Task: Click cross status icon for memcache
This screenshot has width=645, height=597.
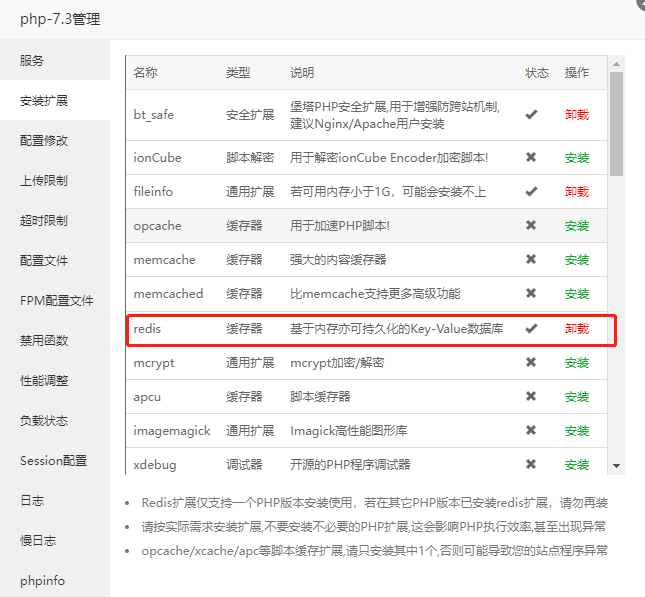Action: tap(531, 259)
